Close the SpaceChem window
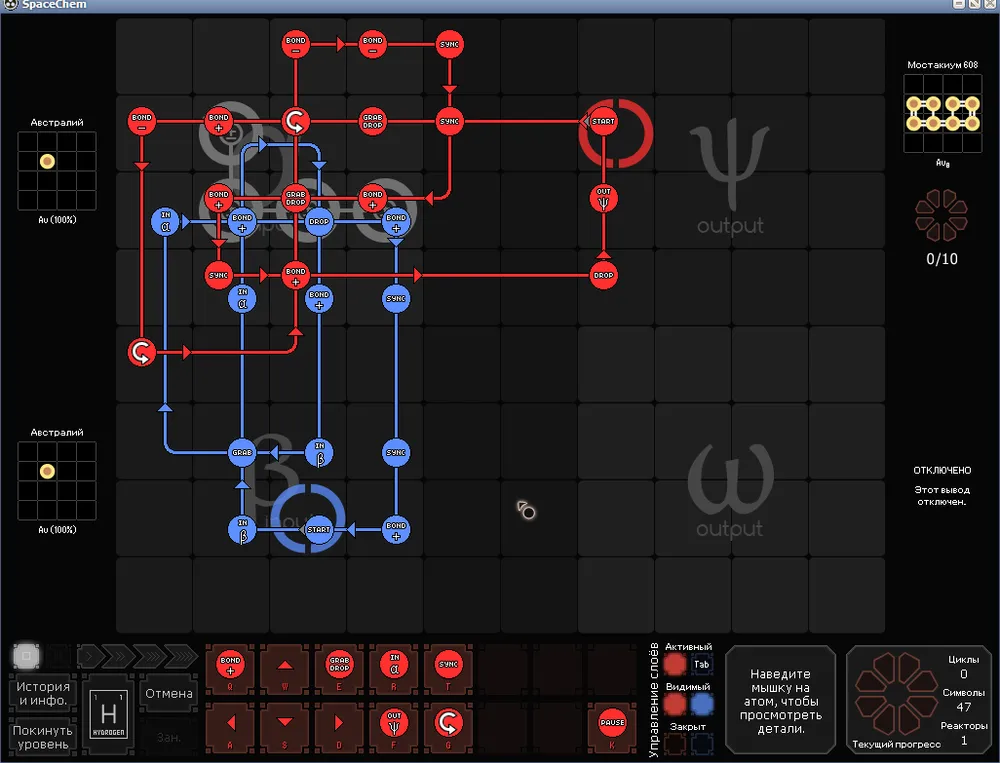 991,4
